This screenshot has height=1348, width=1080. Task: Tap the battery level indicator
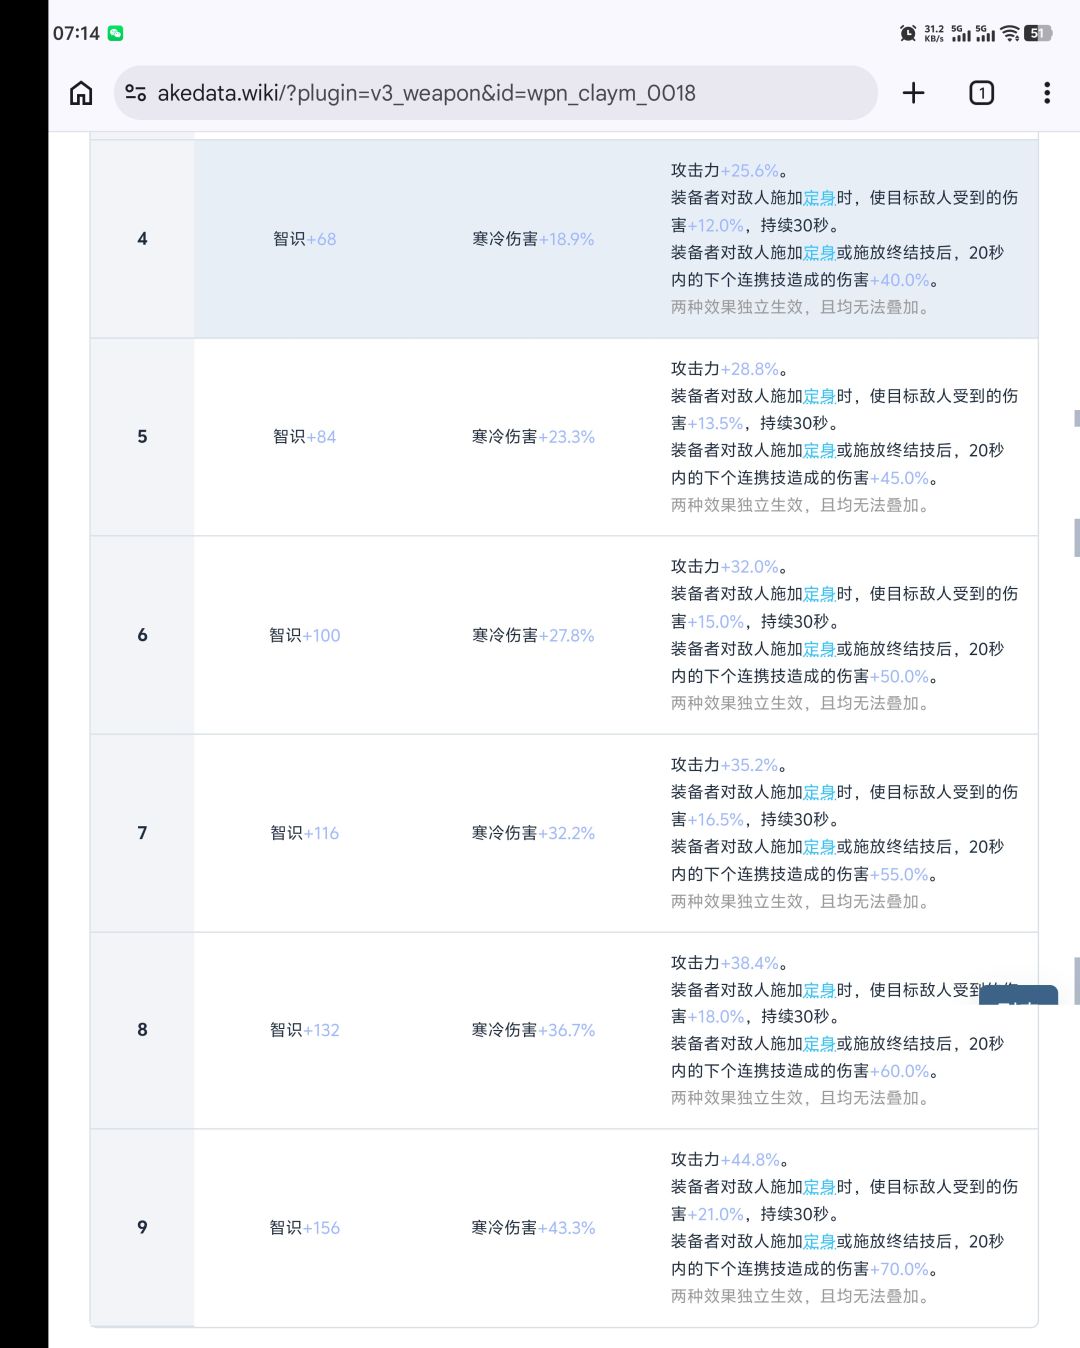coord(1038,33)
